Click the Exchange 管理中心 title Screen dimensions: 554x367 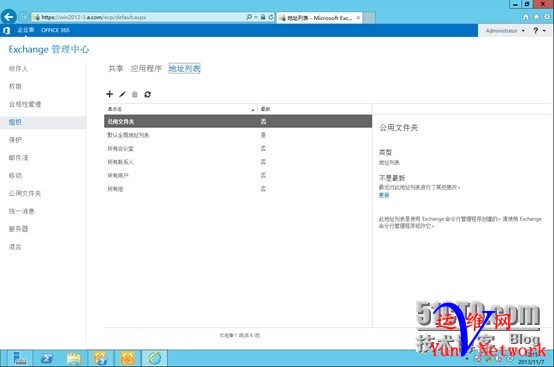(49, 49)
